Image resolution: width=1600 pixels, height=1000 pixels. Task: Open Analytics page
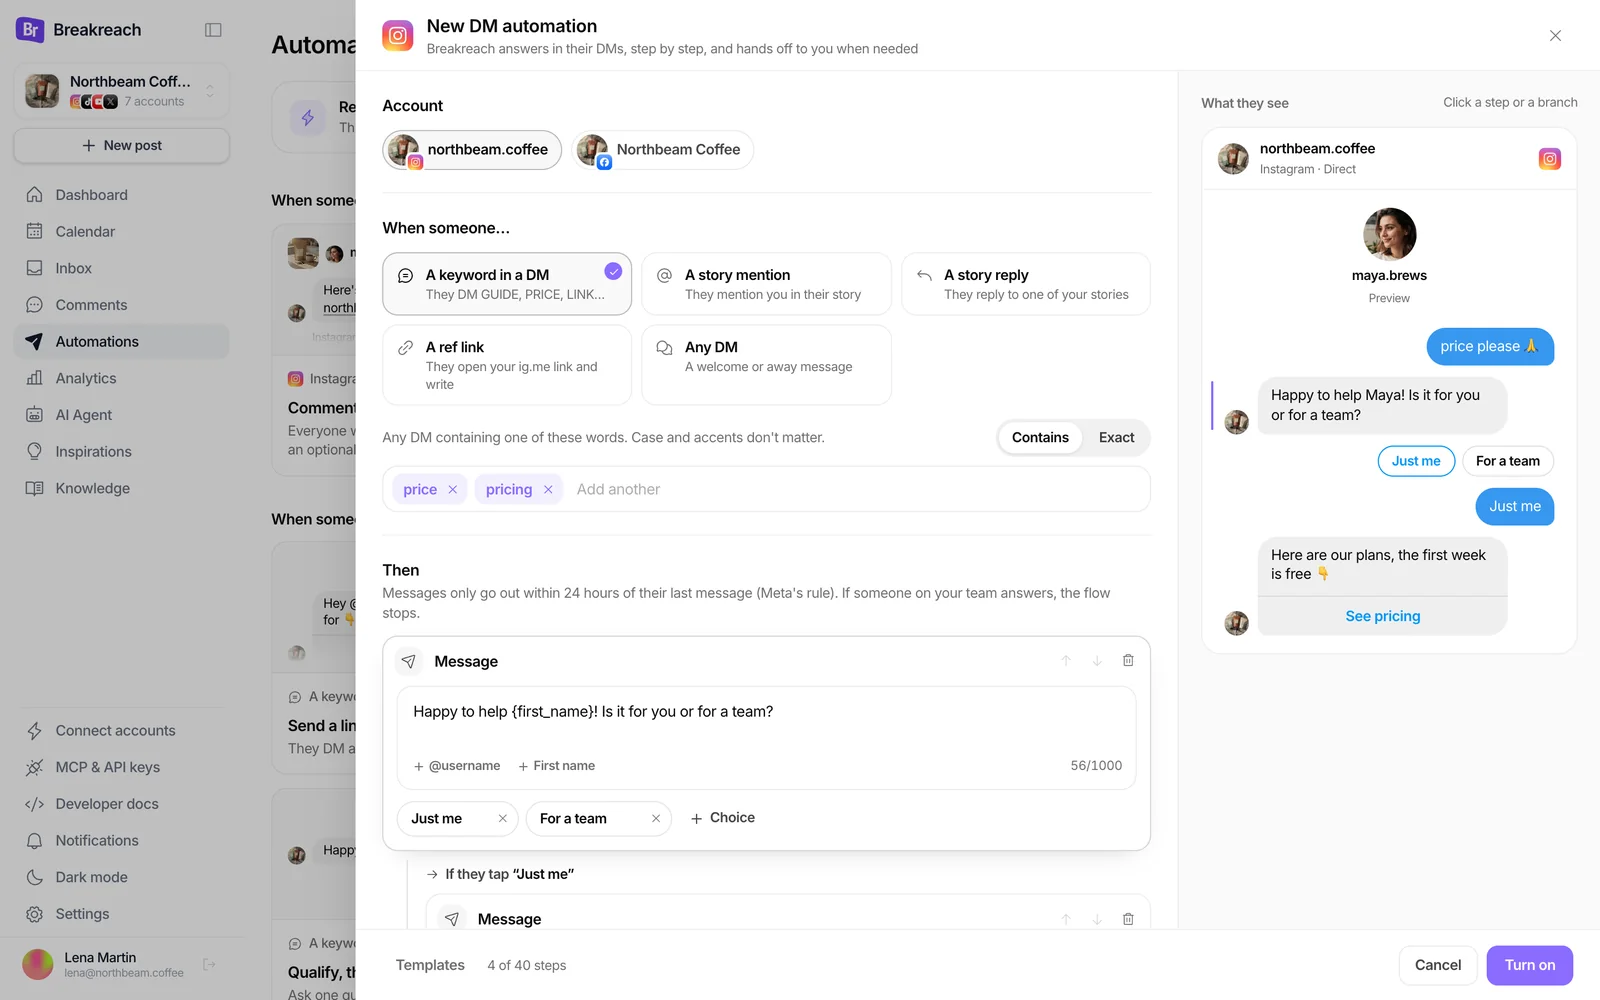point(121,378)
